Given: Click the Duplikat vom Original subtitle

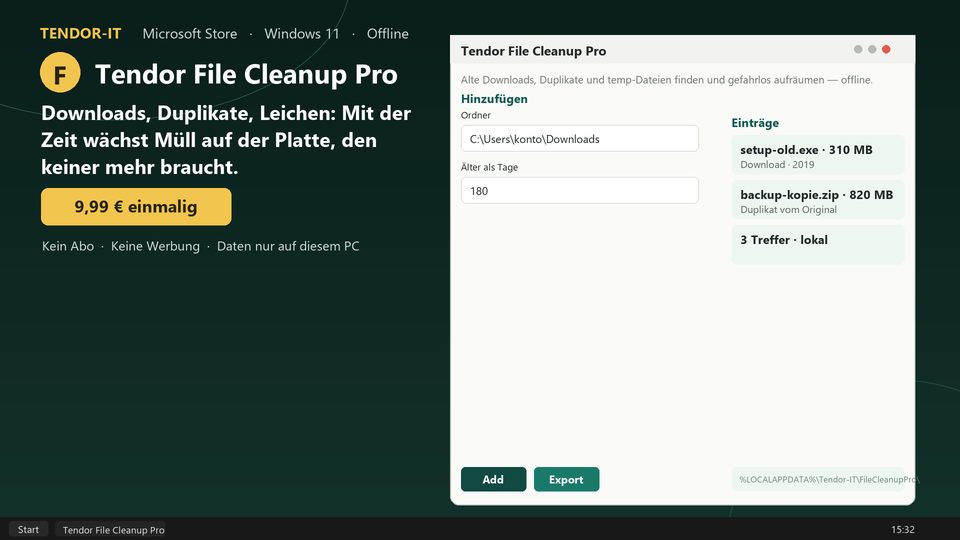Looking at the screenshot, I should [789, 210].
